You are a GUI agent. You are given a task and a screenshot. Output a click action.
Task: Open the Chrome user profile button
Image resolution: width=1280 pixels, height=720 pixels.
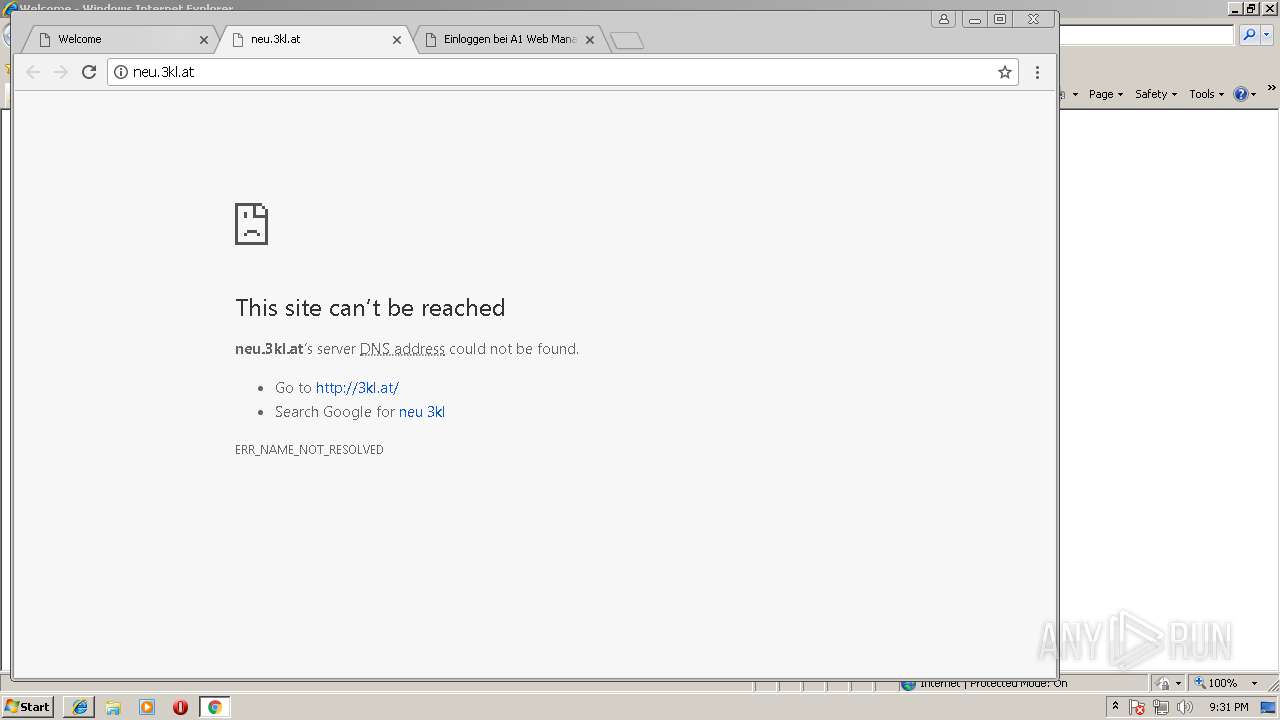click(944, 19)
